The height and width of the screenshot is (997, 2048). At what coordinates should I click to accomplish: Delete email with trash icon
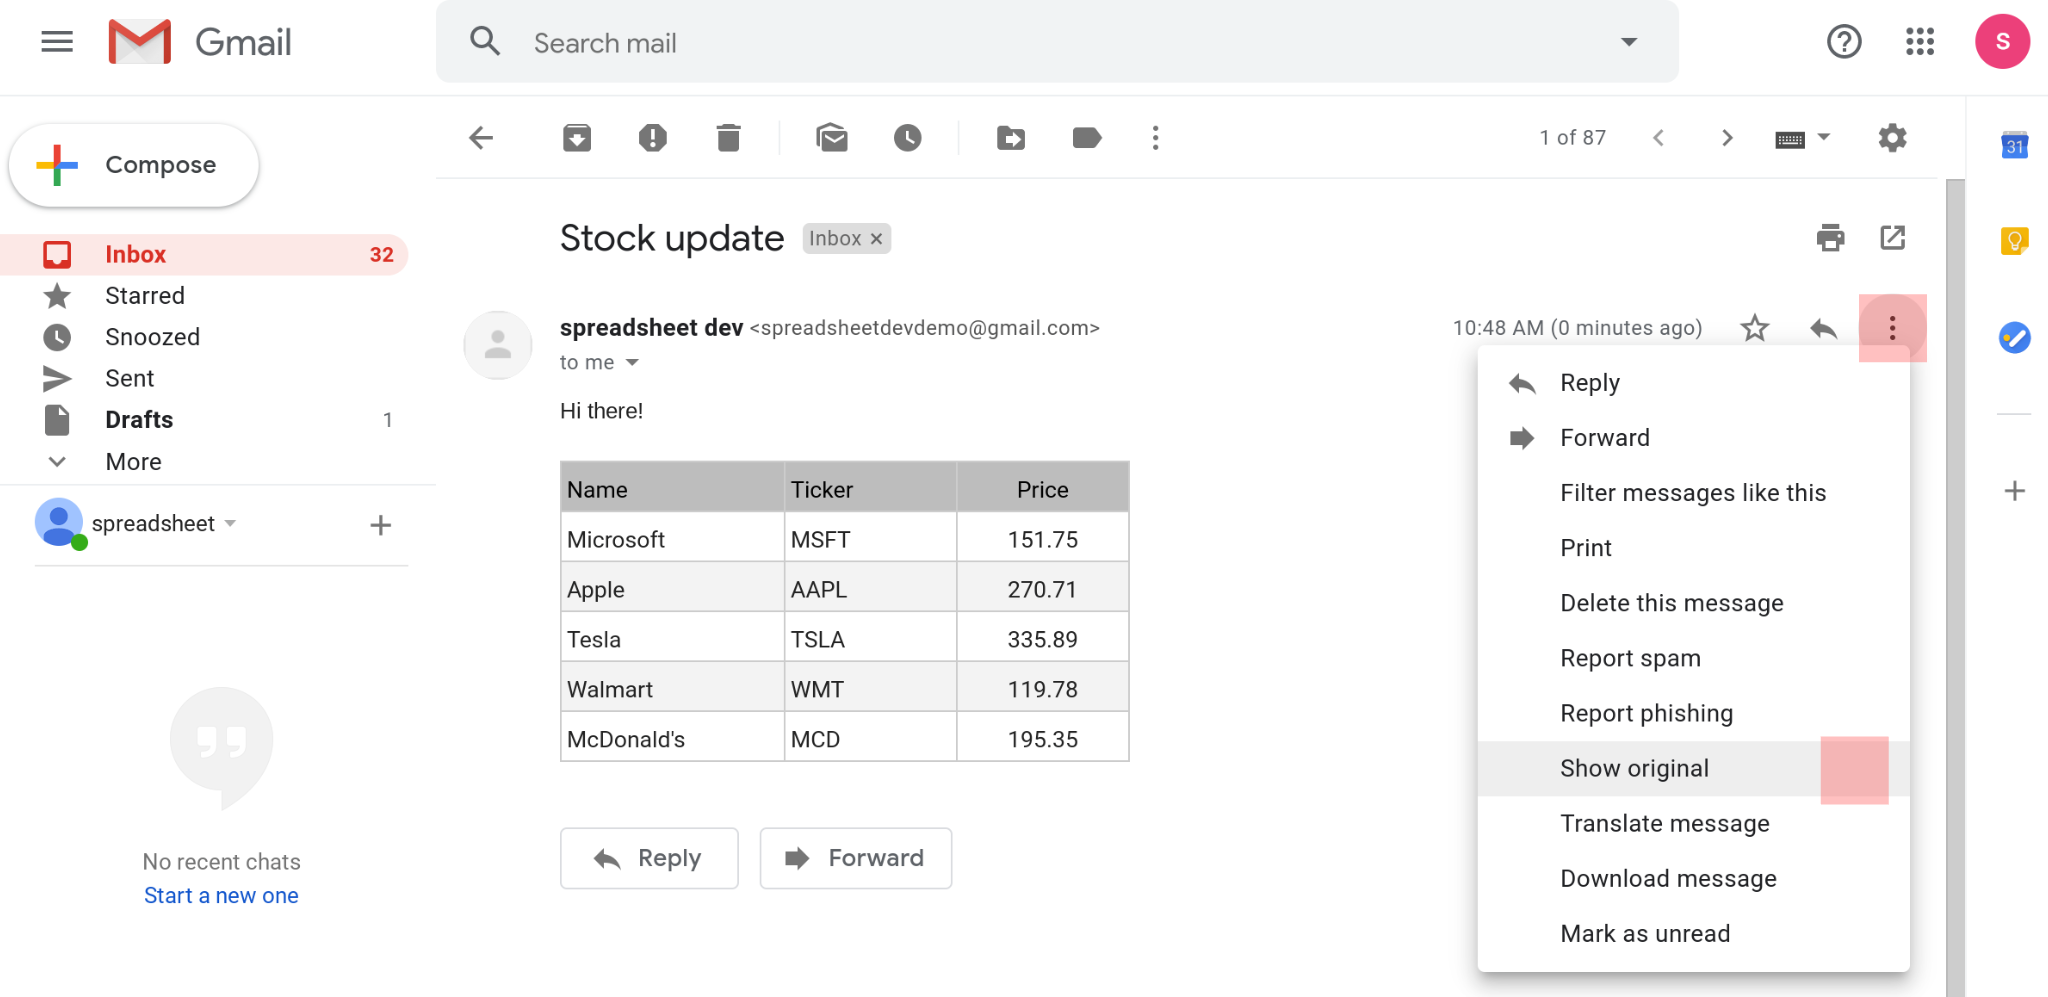(729, 138)
